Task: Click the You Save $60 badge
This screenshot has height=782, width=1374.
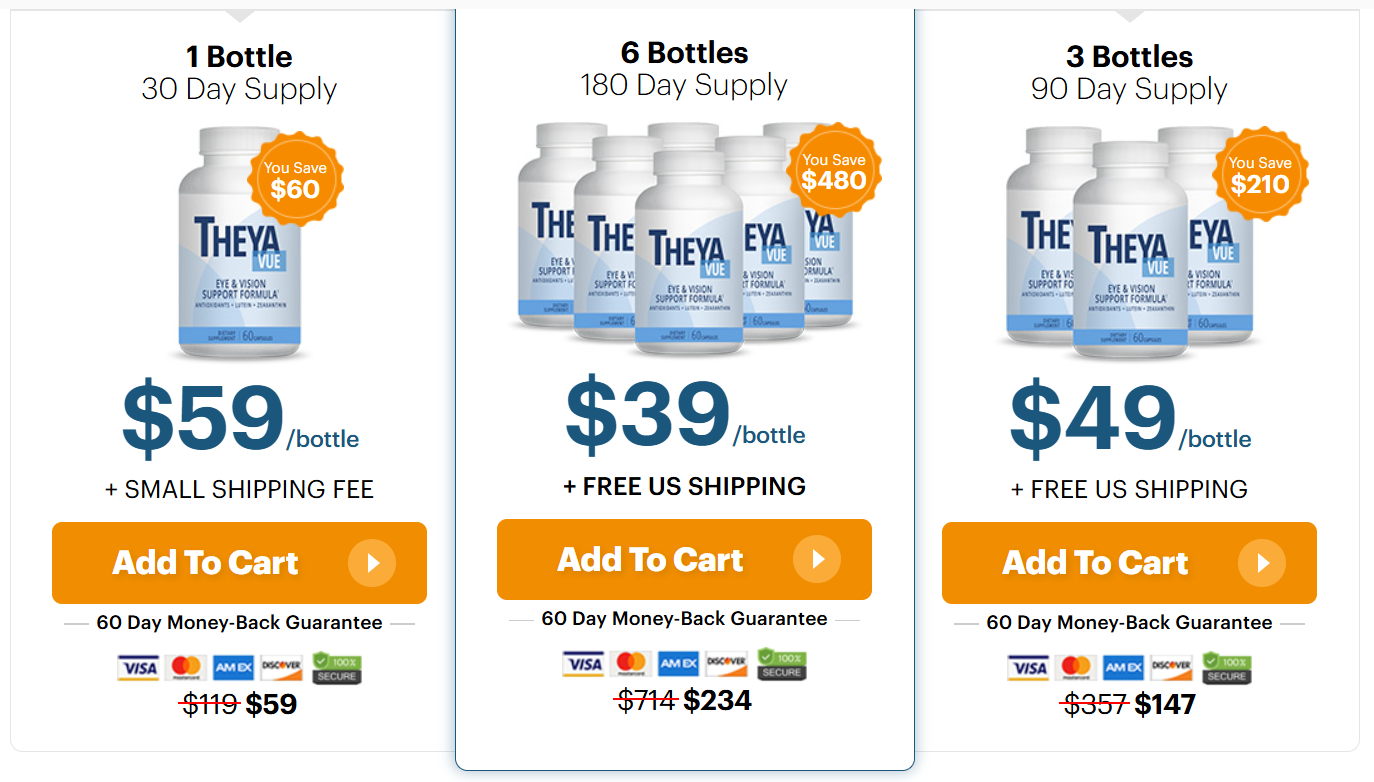Action: [x=295, y=180]
